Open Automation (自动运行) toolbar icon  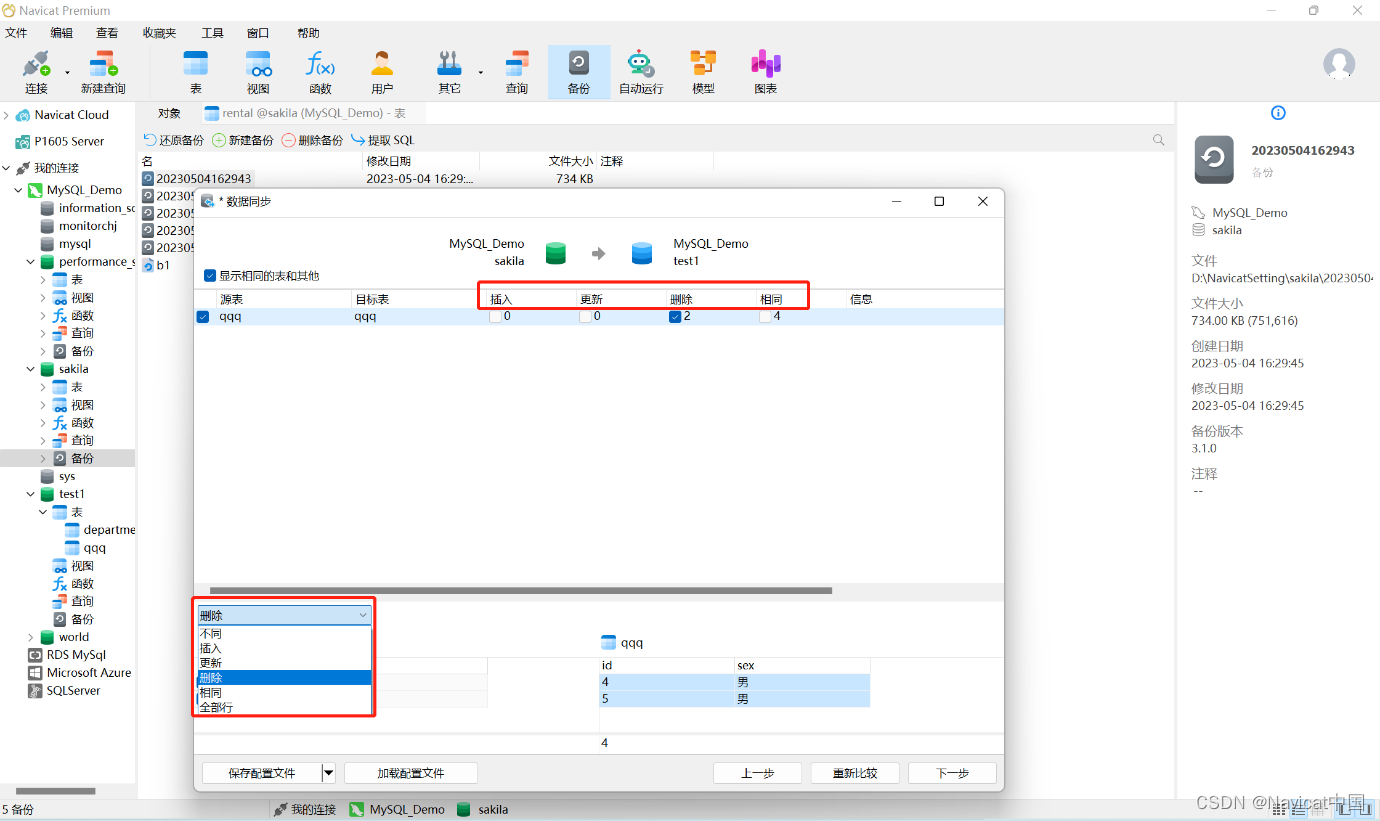pyautogui.click(x=640, y=73)
